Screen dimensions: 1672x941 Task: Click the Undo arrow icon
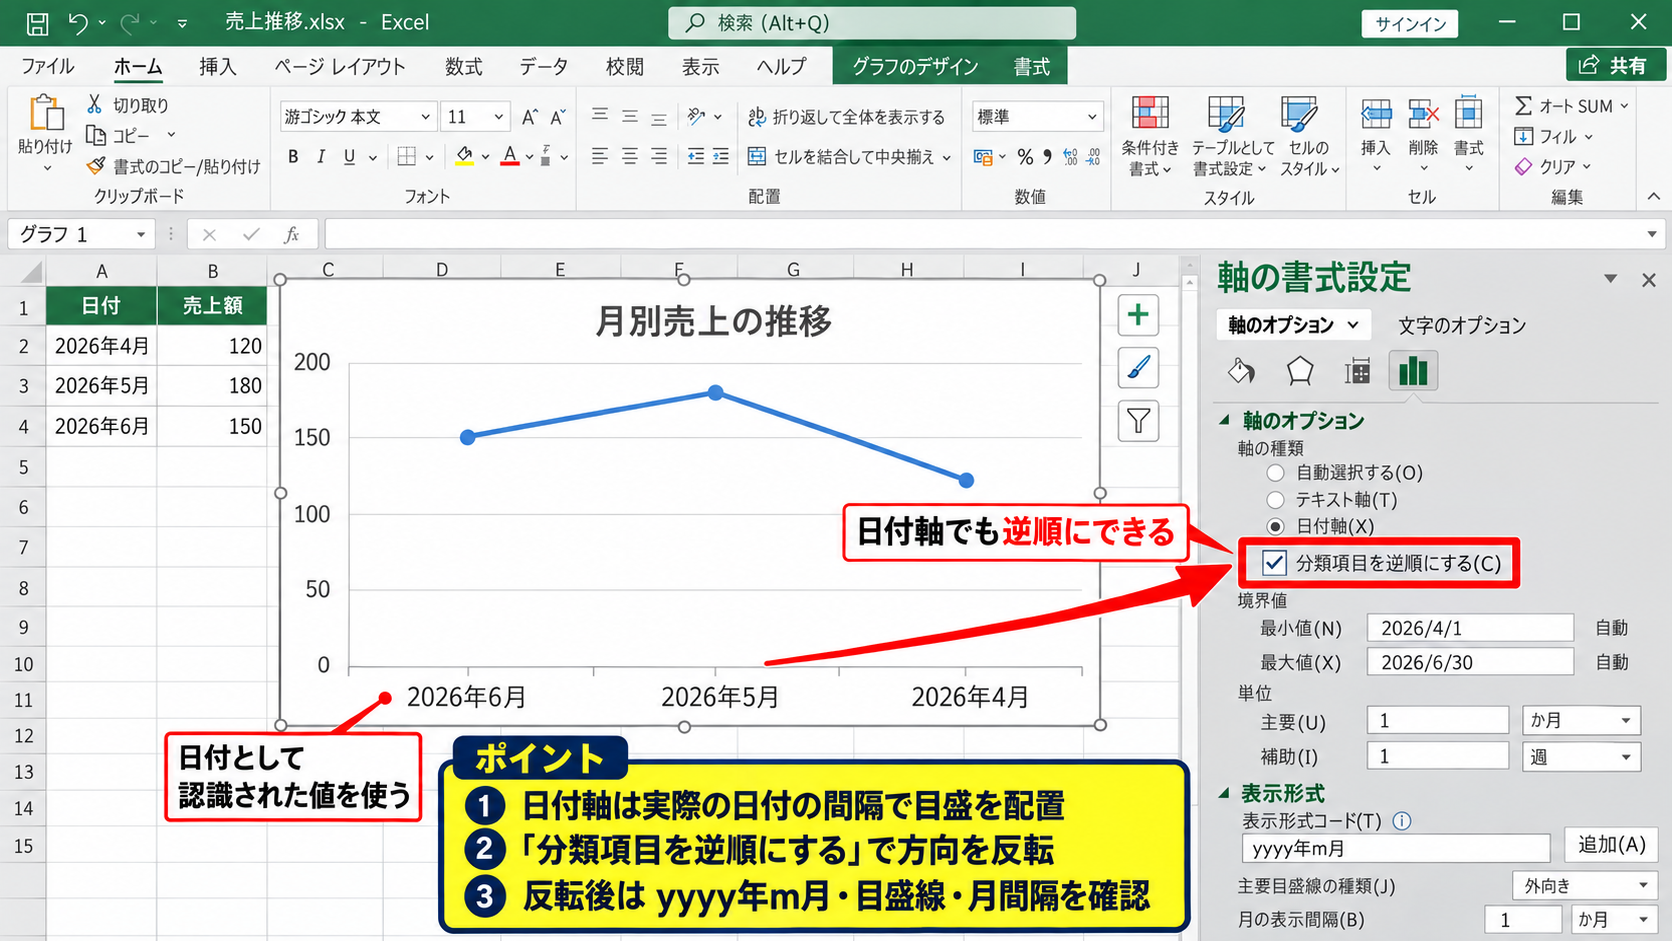point(78,22)
